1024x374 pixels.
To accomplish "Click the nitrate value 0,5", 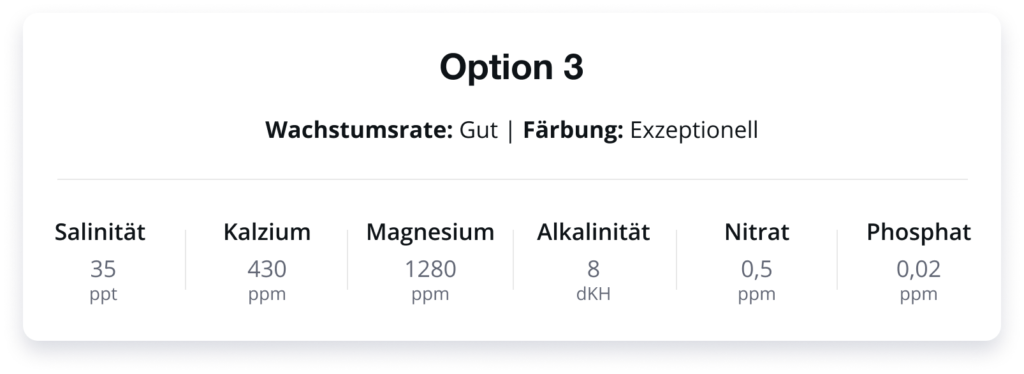I will click(x=757, y=270).
